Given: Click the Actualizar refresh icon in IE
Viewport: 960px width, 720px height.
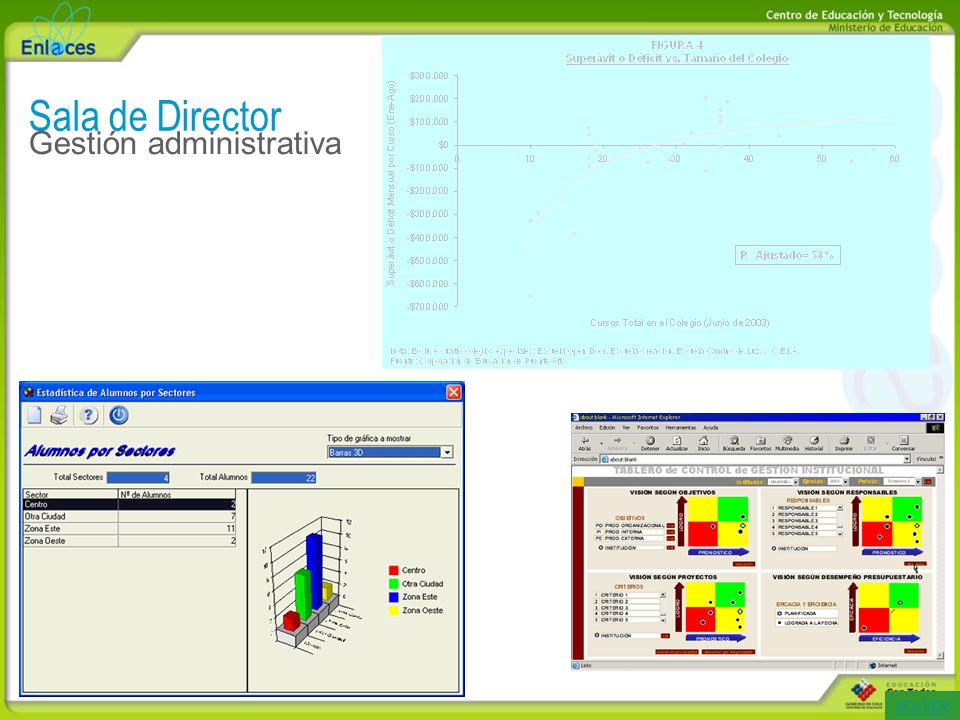Looking at the screenshot, I should [x=677, y=443].
